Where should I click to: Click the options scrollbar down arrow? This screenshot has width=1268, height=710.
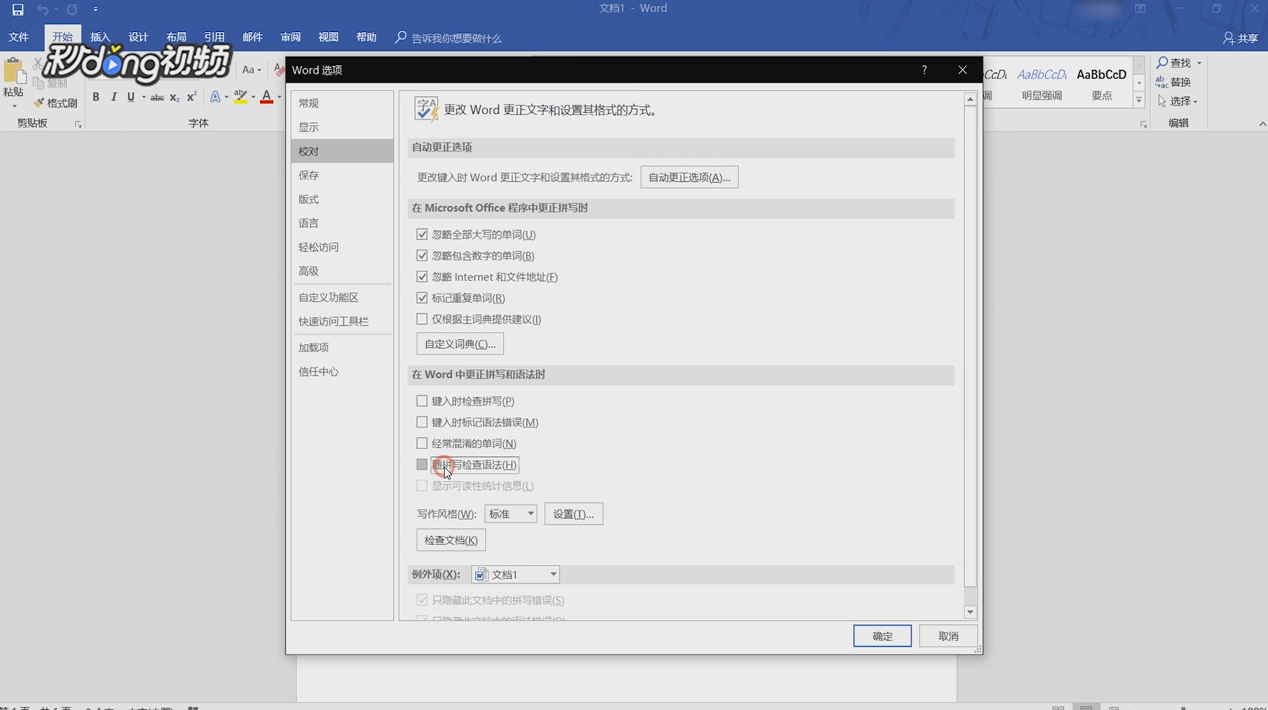tap(970, 612)
